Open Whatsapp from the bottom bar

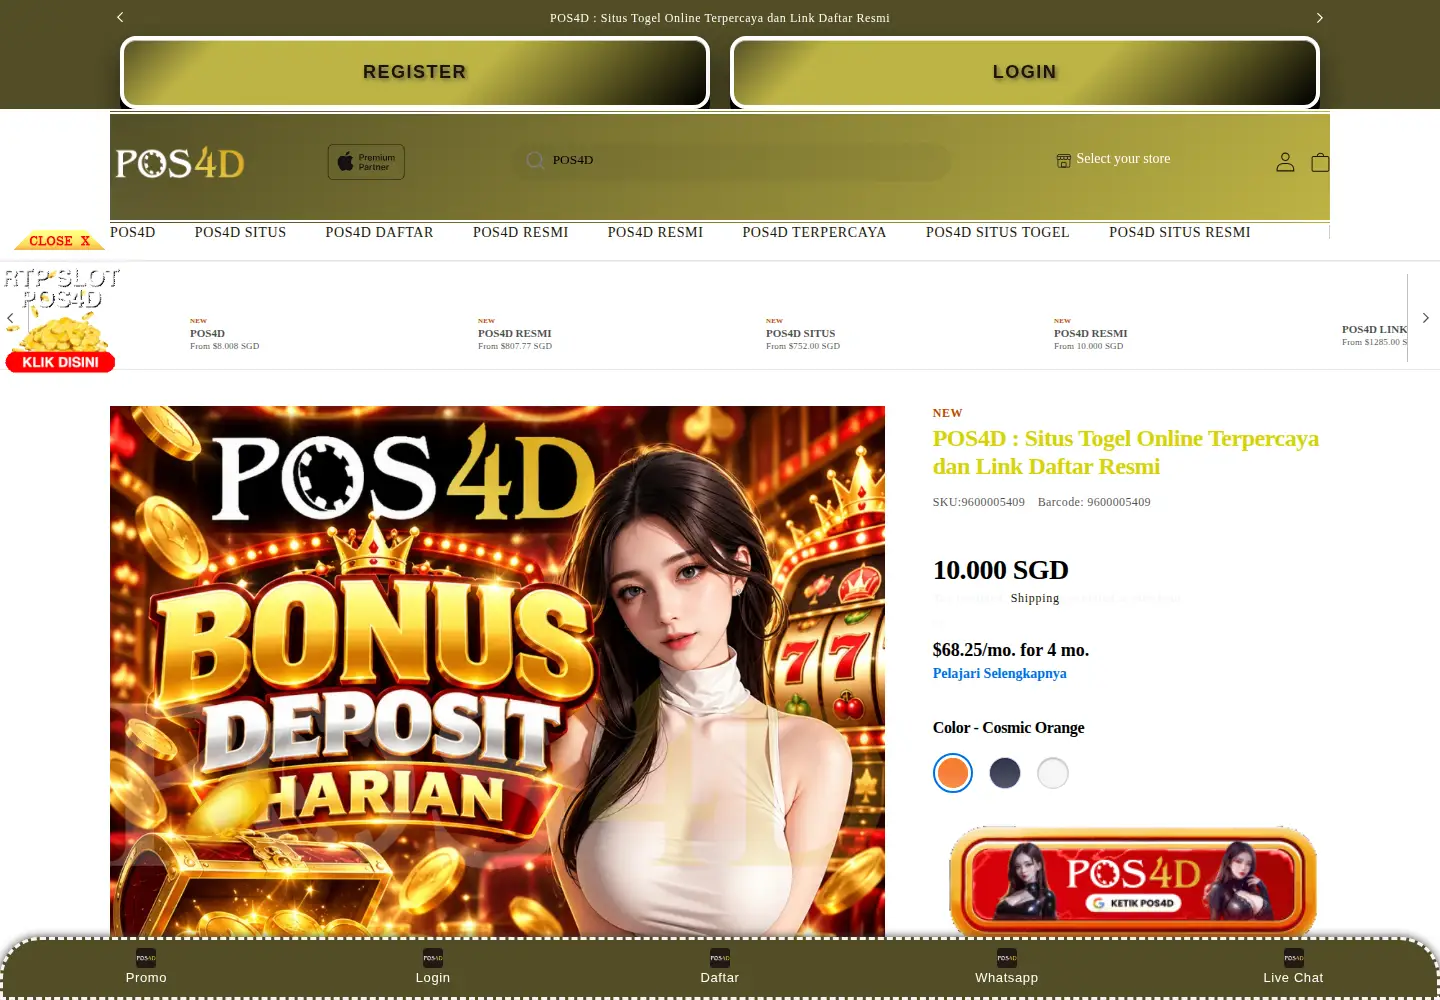(x=1007, y=967)
